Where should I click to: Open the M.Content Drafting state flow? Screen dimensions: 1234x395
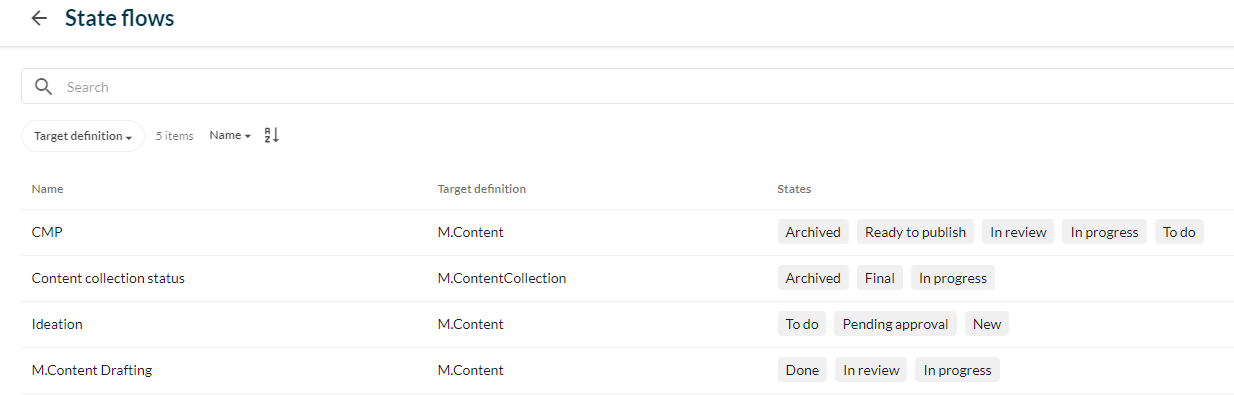[x=92, y=370]
